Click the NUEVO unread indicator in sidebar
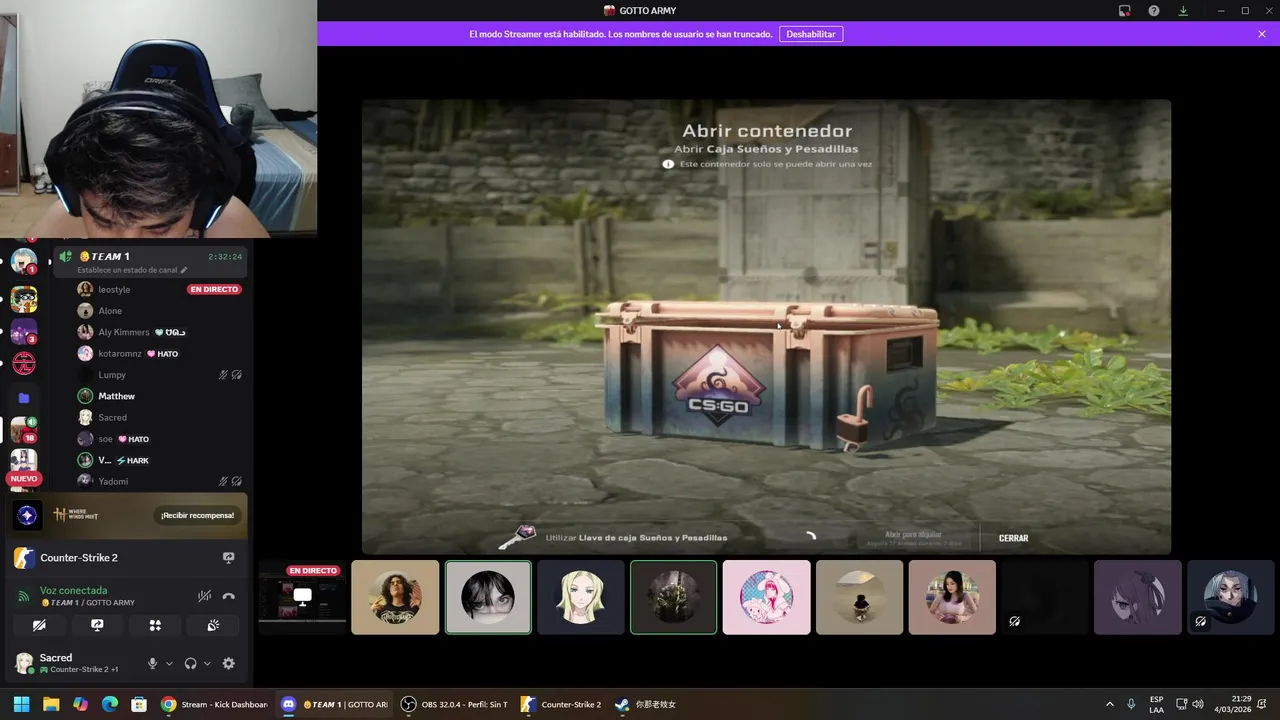Screen dimensions: 1280x720 pos(24,479)
